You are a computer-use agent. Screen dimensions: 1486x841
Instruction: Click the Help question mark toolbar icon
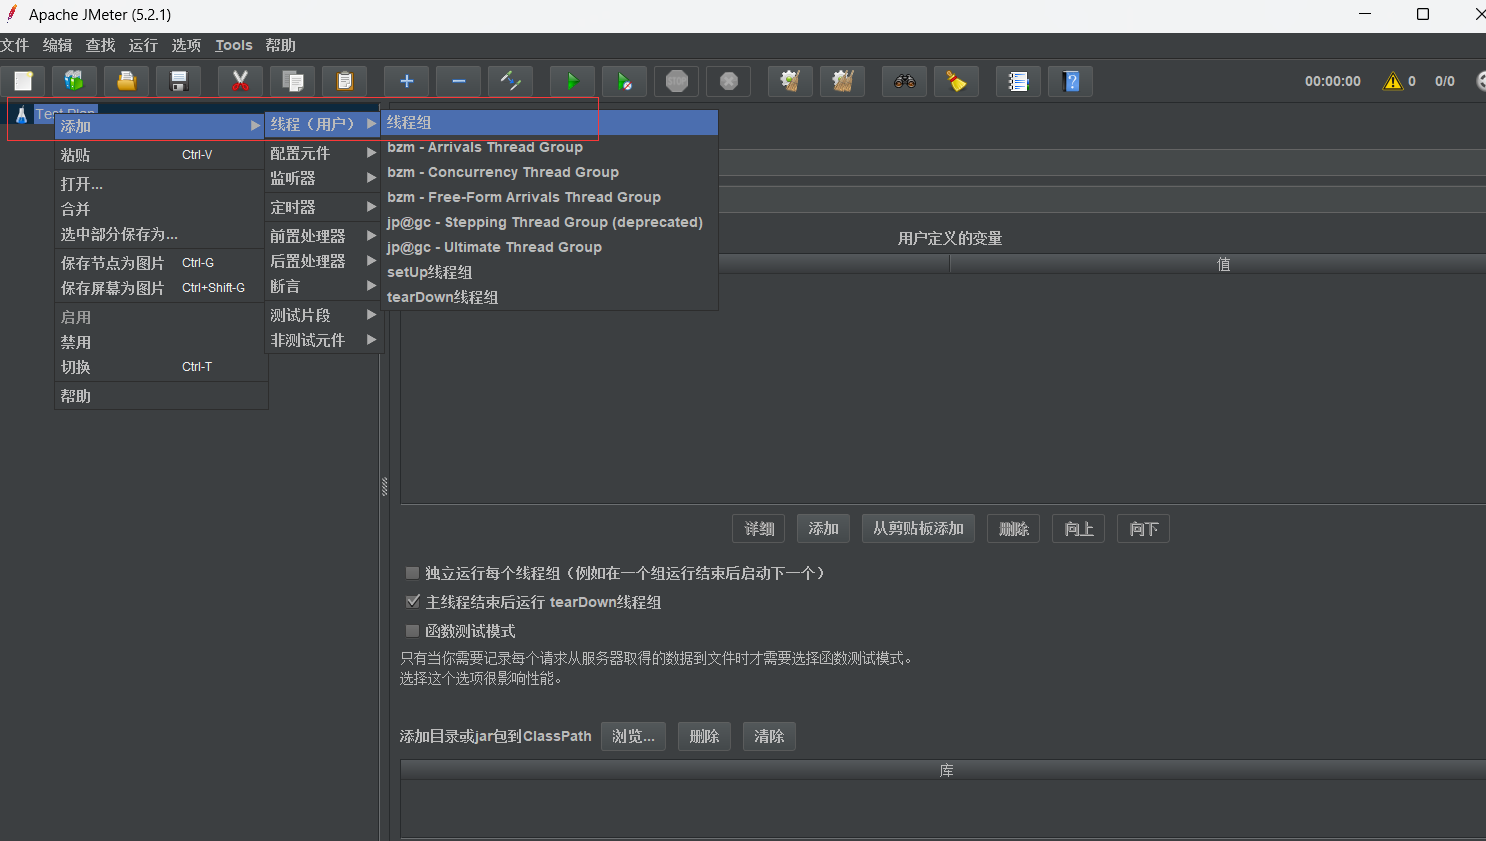pyautogui.click(x=1070, y=81)
